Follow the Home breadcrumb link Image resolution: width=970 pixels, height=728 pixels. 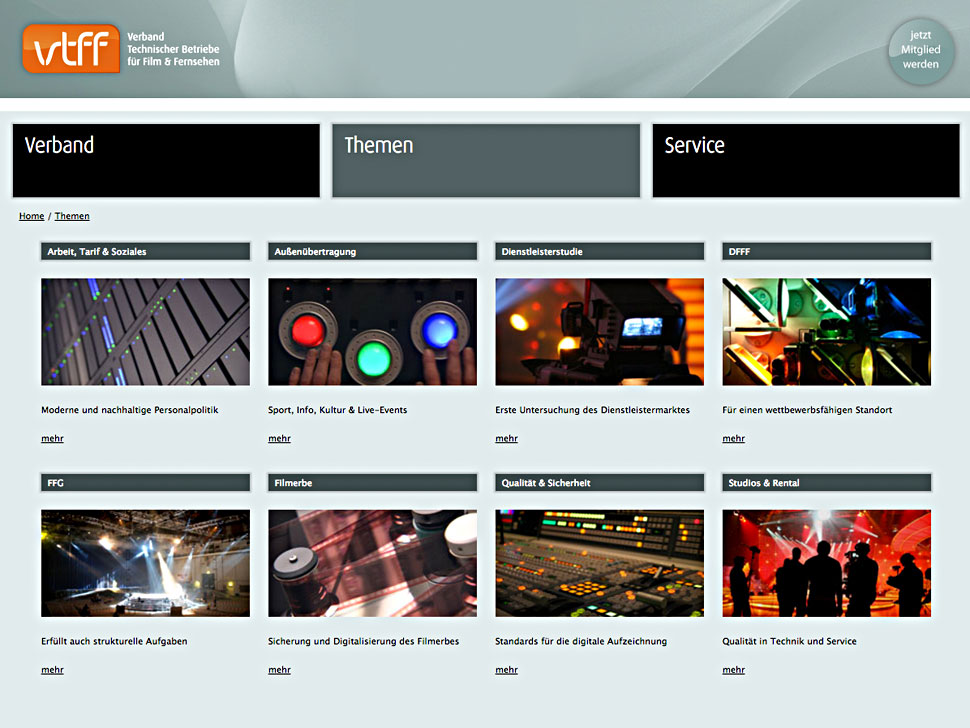pyautogui.click(x=32, y=216)
